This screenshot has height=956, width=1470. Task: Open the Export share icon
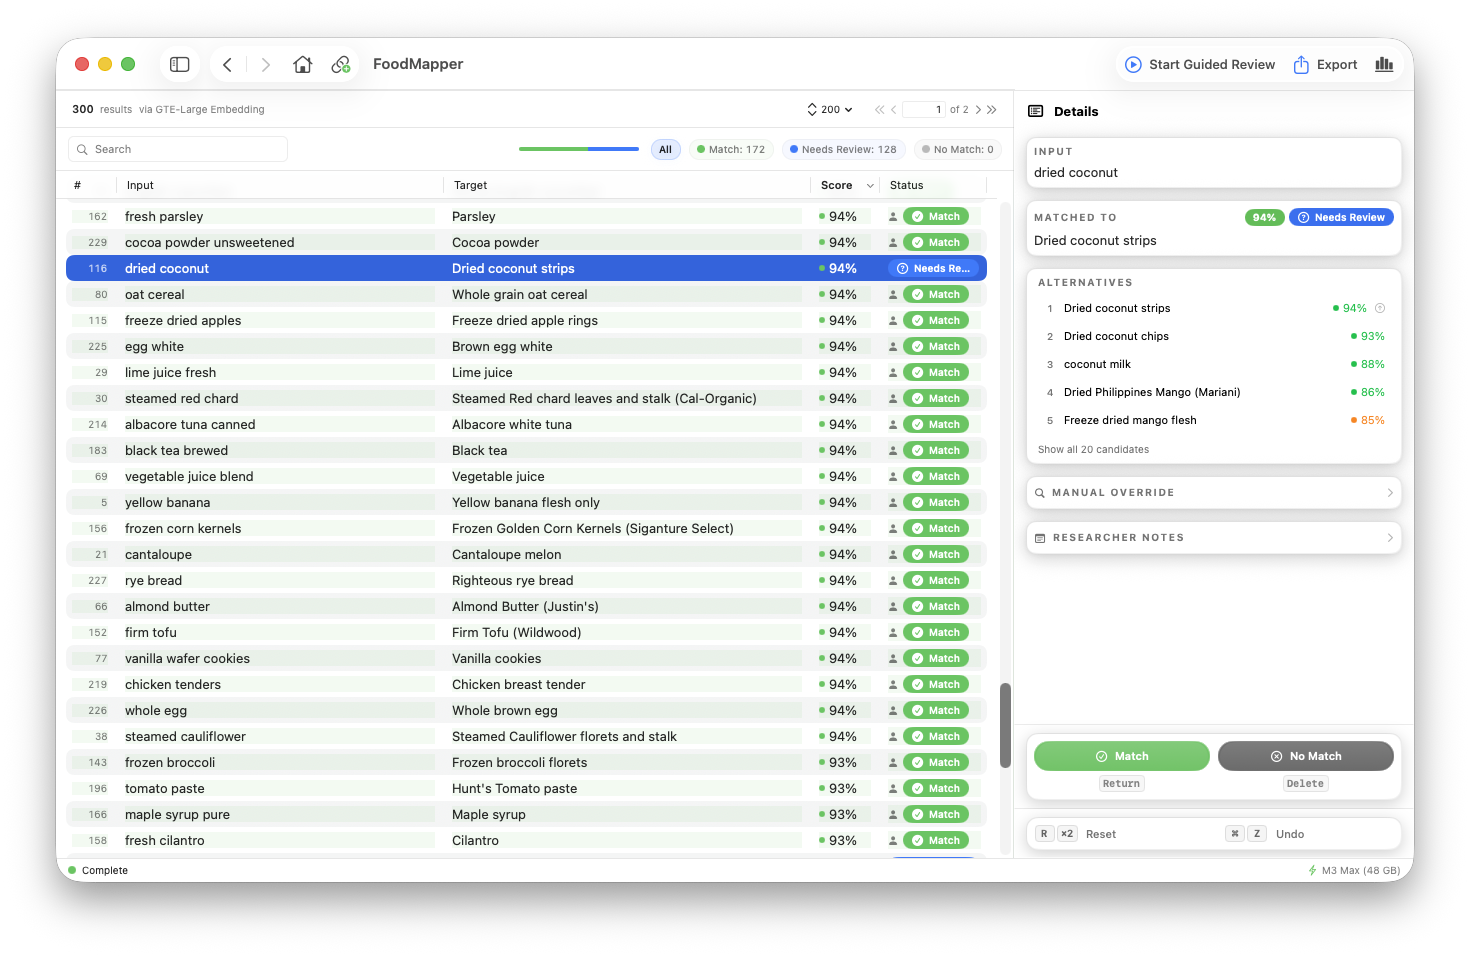[x=1301, y=64]
